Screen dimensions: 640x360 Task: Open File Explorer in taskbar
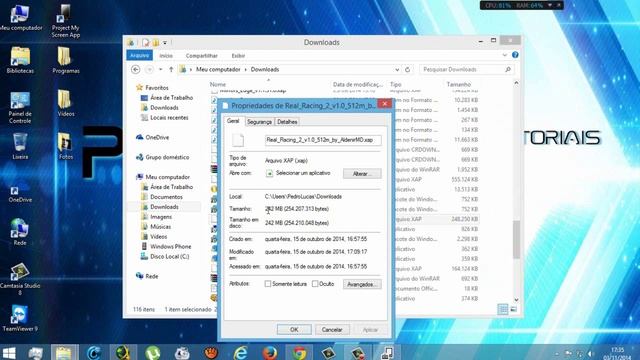tap(64, 353)
